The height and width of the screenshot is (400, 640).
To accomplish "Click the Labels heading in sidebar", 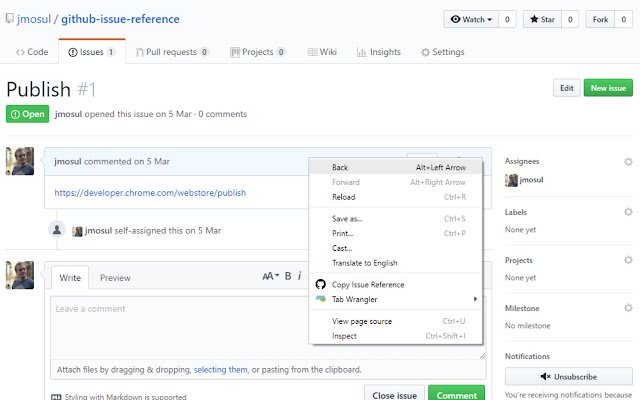I will [x=516, y=212].
